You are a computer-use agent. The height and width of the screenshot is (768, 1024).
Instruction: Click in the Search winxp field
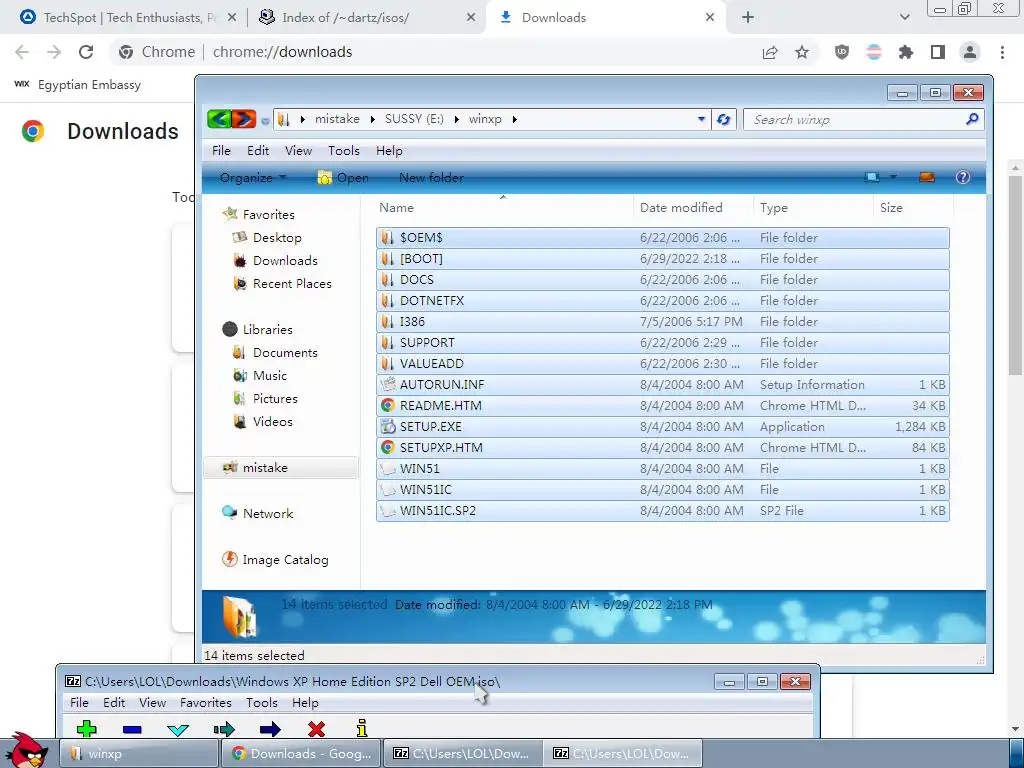pyautogui.click(x=856, y=120)
